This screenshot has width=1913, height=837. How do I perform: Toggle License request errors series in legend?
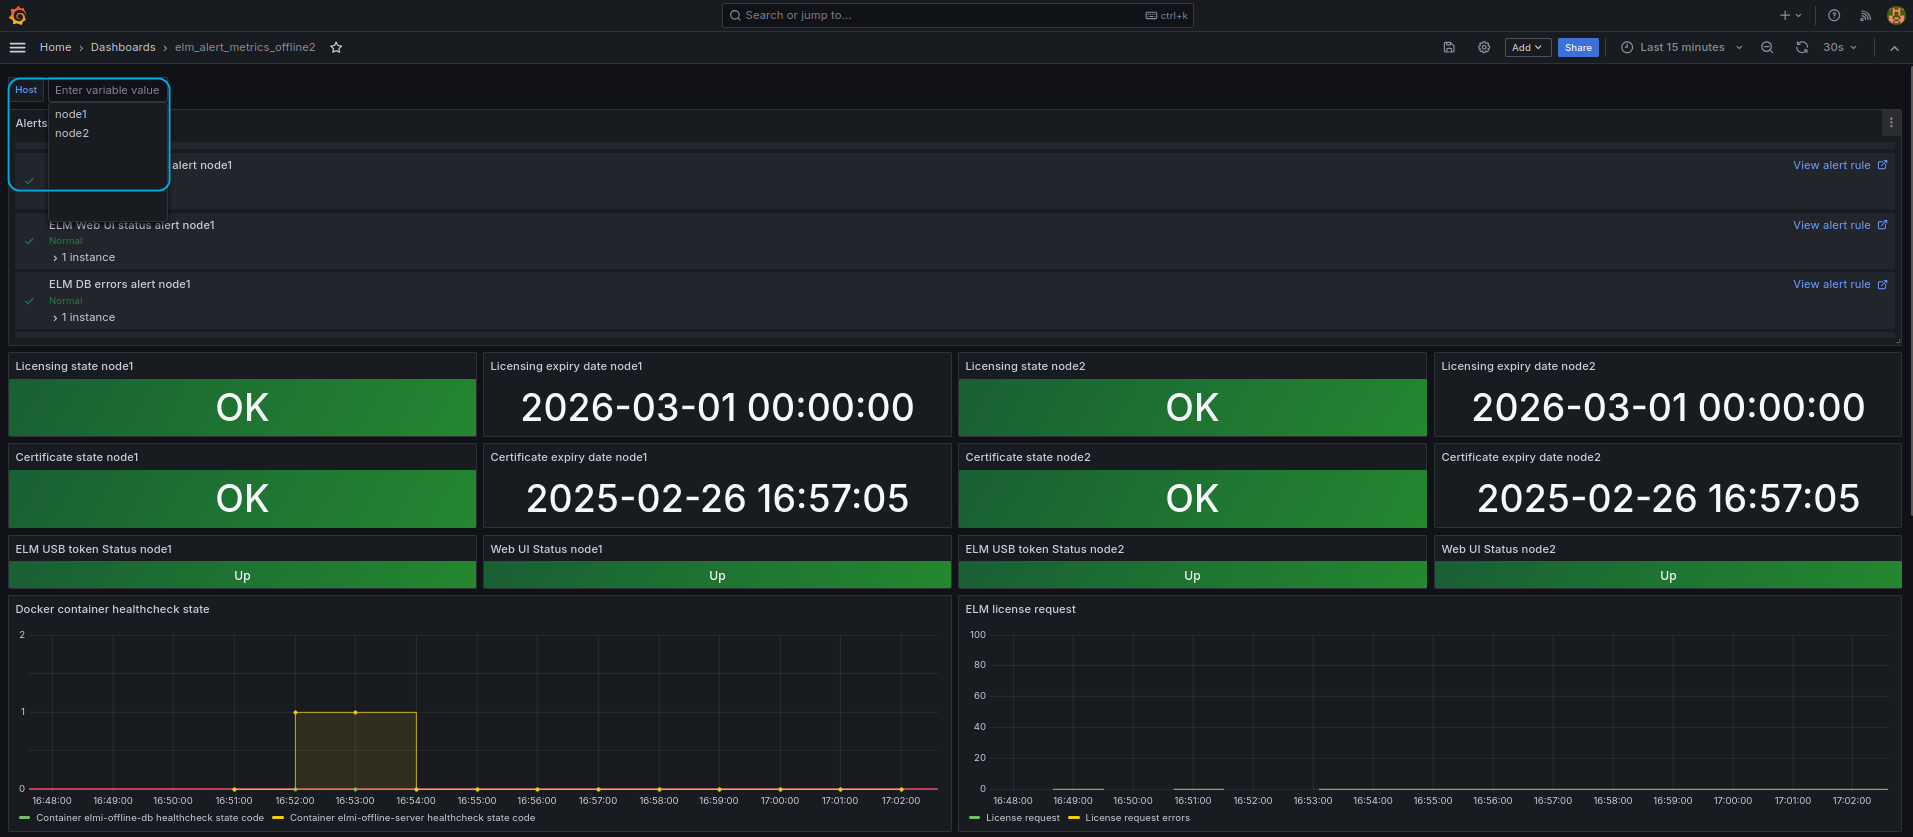coord(1136,818)
